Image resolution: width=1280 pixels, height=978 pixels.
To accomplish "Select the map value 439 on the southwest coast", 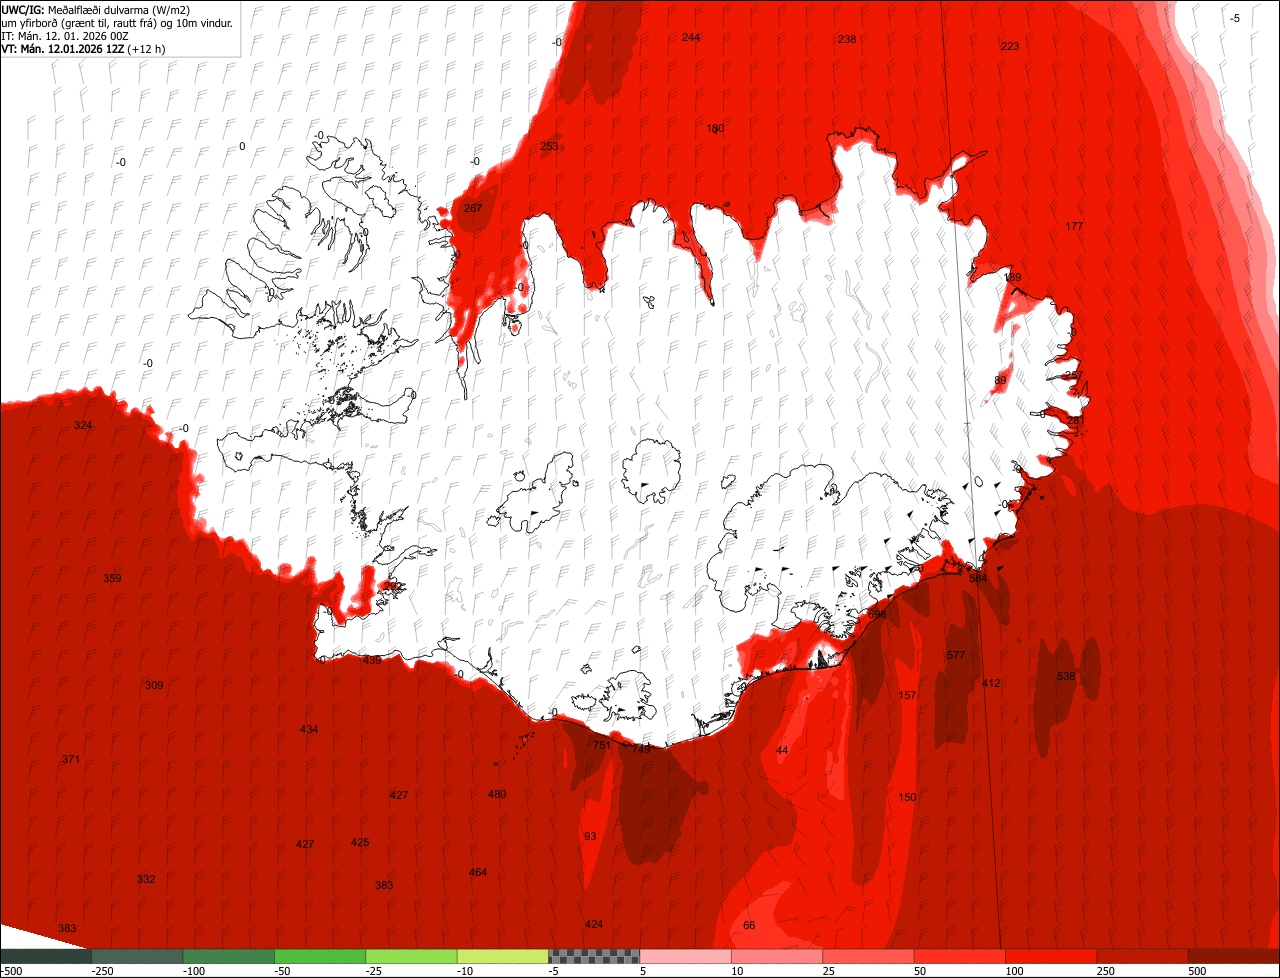I will pyautogui.click(x=372, y=660).
